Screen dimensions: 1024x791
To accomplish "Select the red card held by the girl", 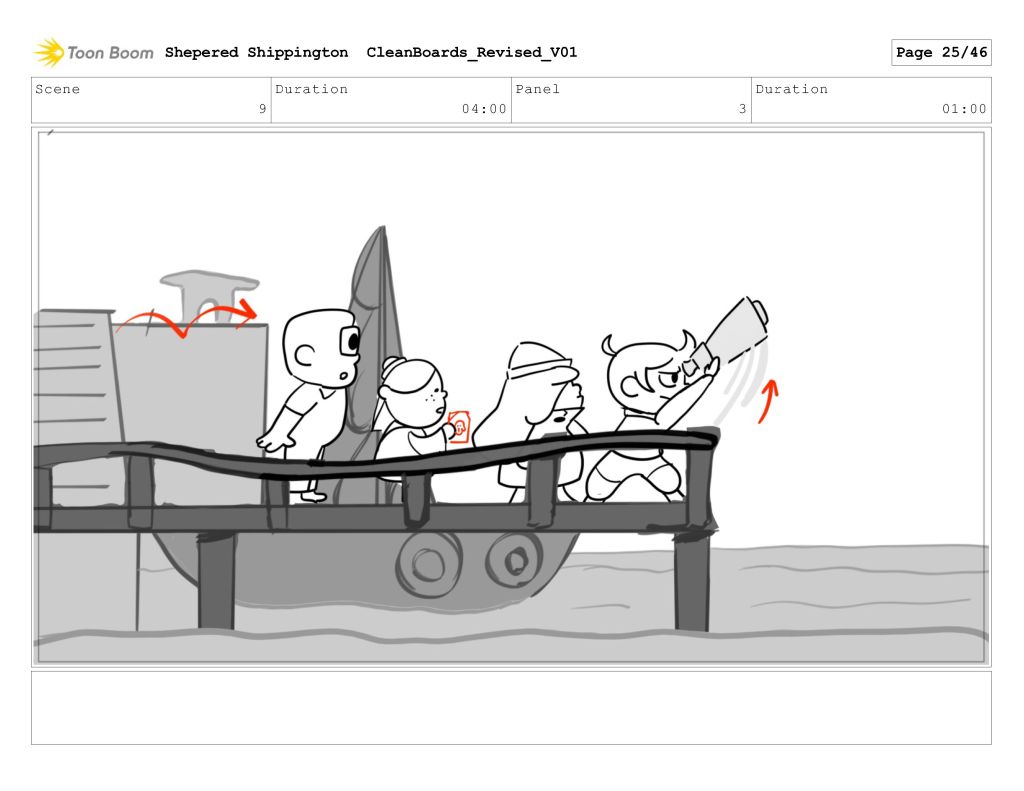I will pyautogui.click(x=459, y=428).
